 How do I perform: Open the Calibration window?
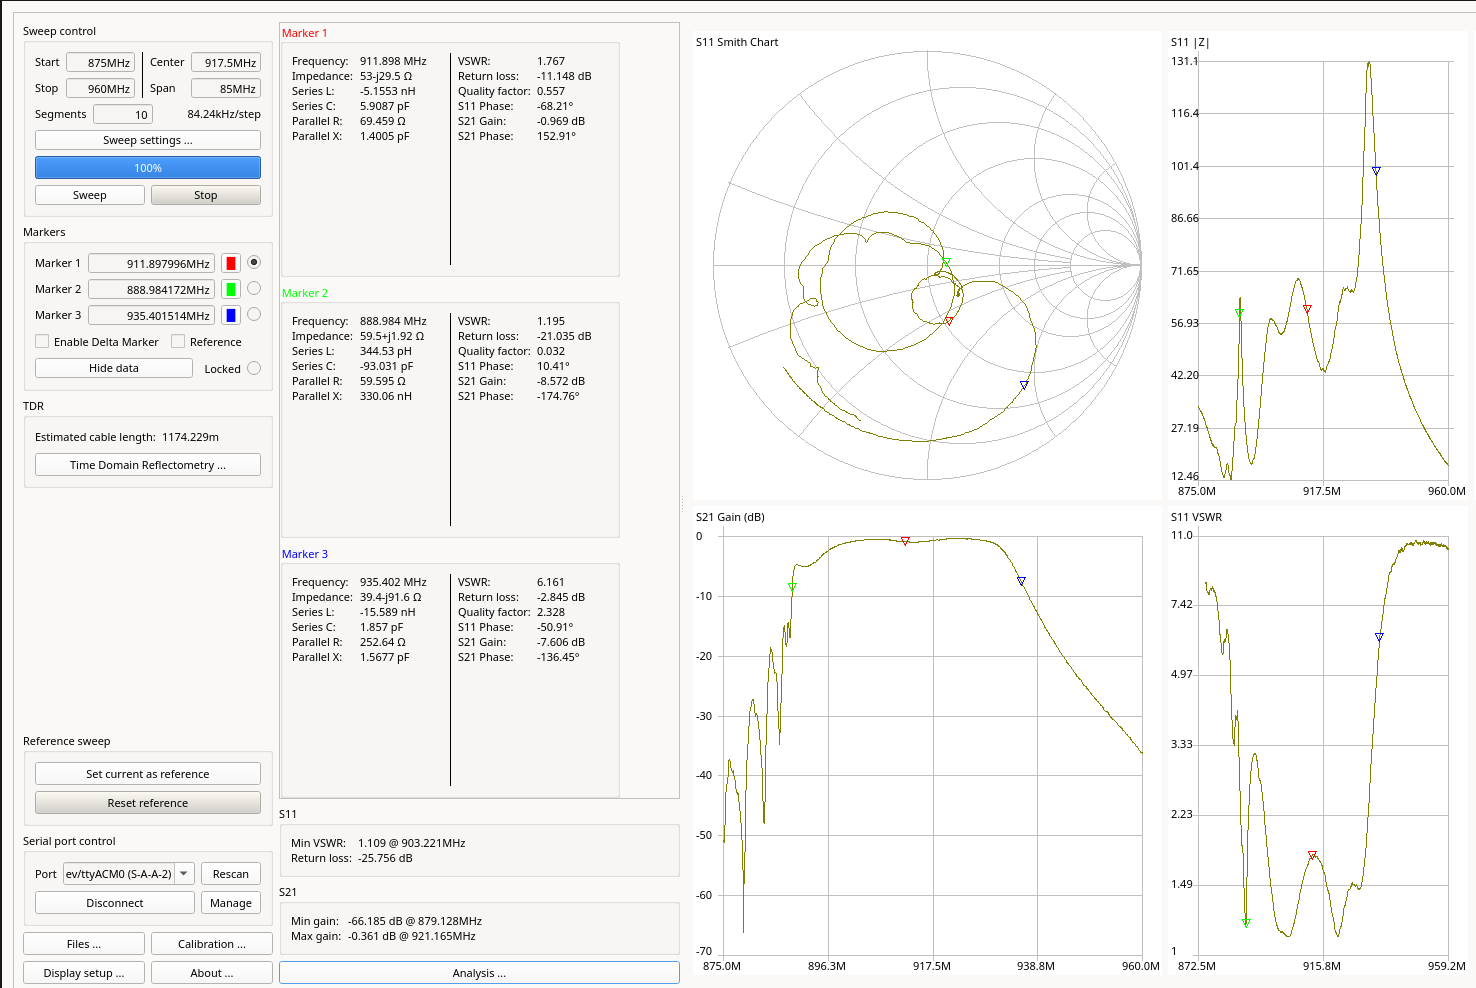click(x=211, y=944)
